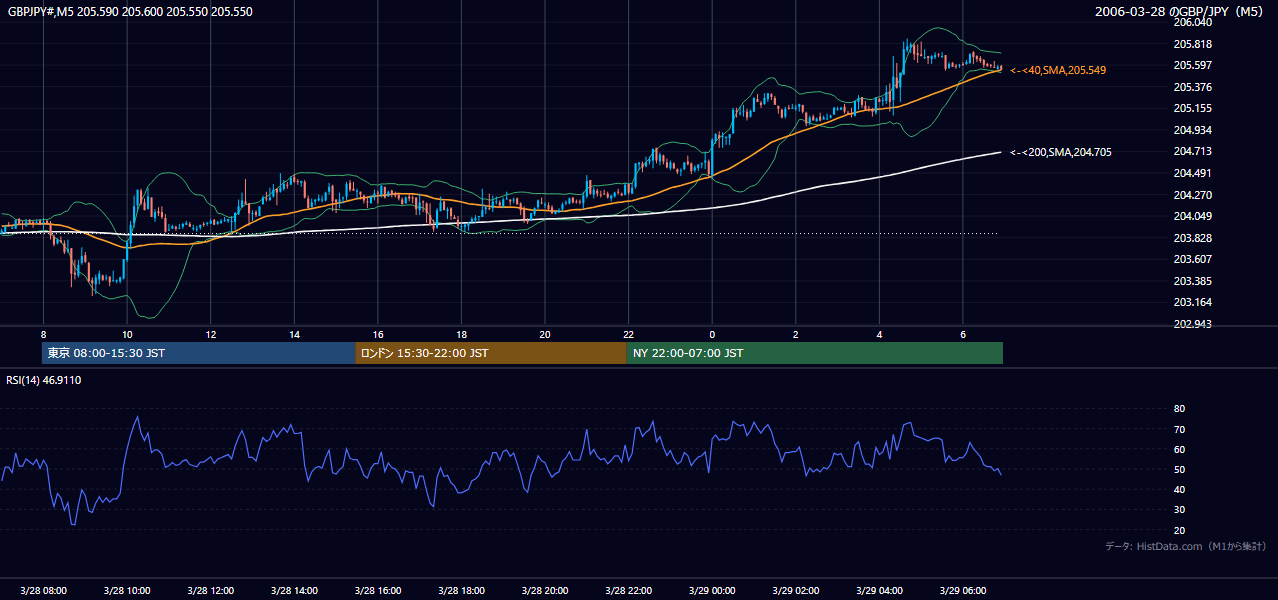Screen dimensions: 1278x600
Task: Click the 203.828 price axis label
Action: [1194, 238]
